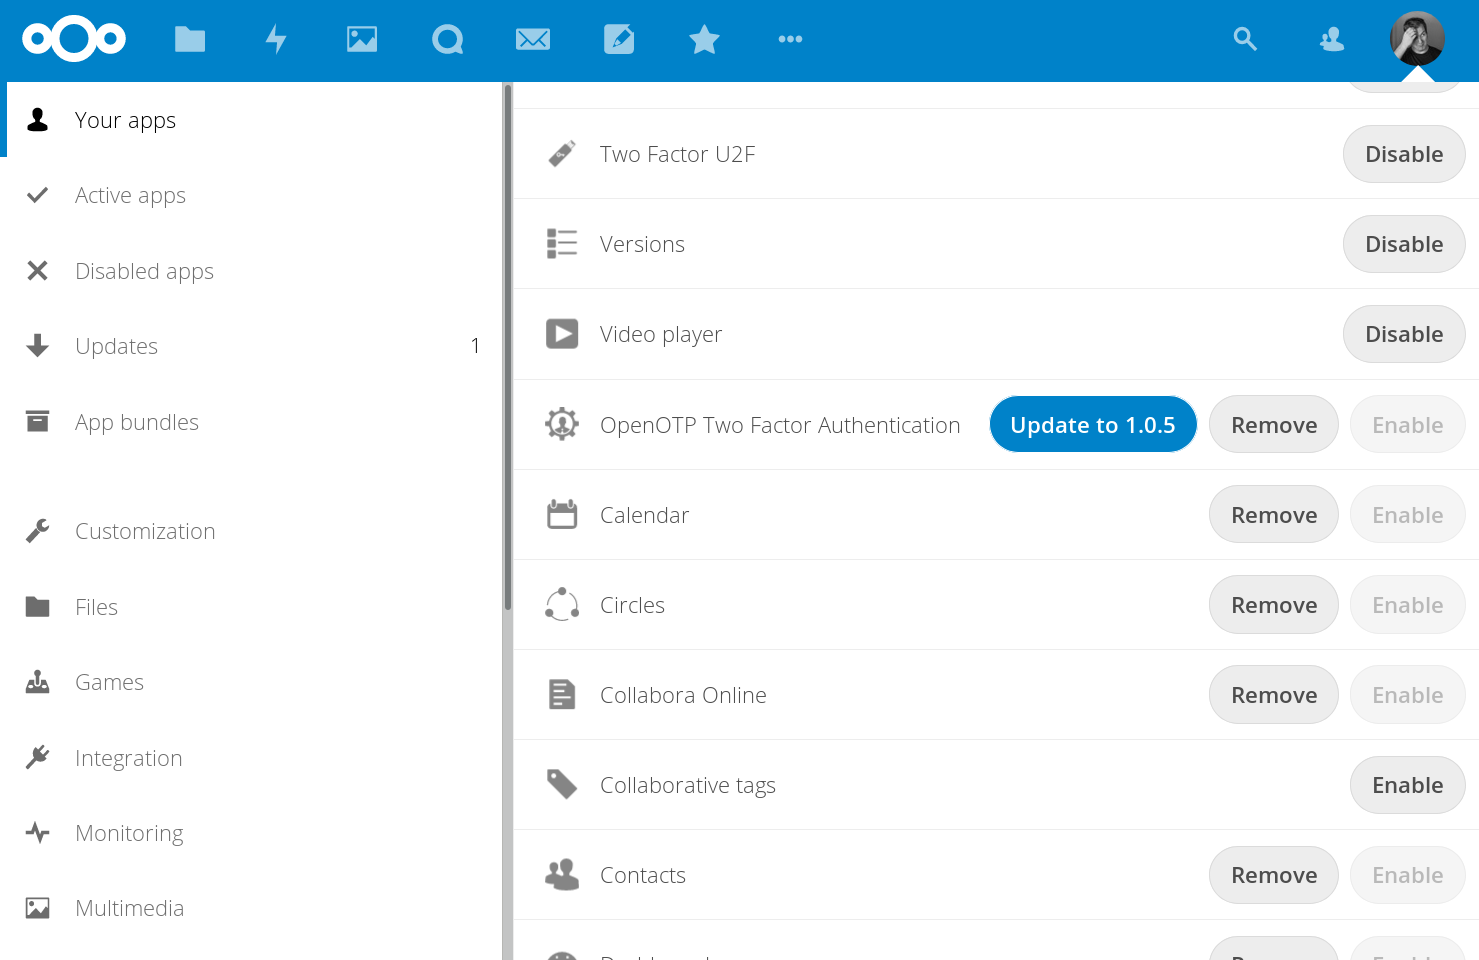The image size is (1479, 960).
Task: Open the Files category in sidebar
Action: [x=250, y=607]
